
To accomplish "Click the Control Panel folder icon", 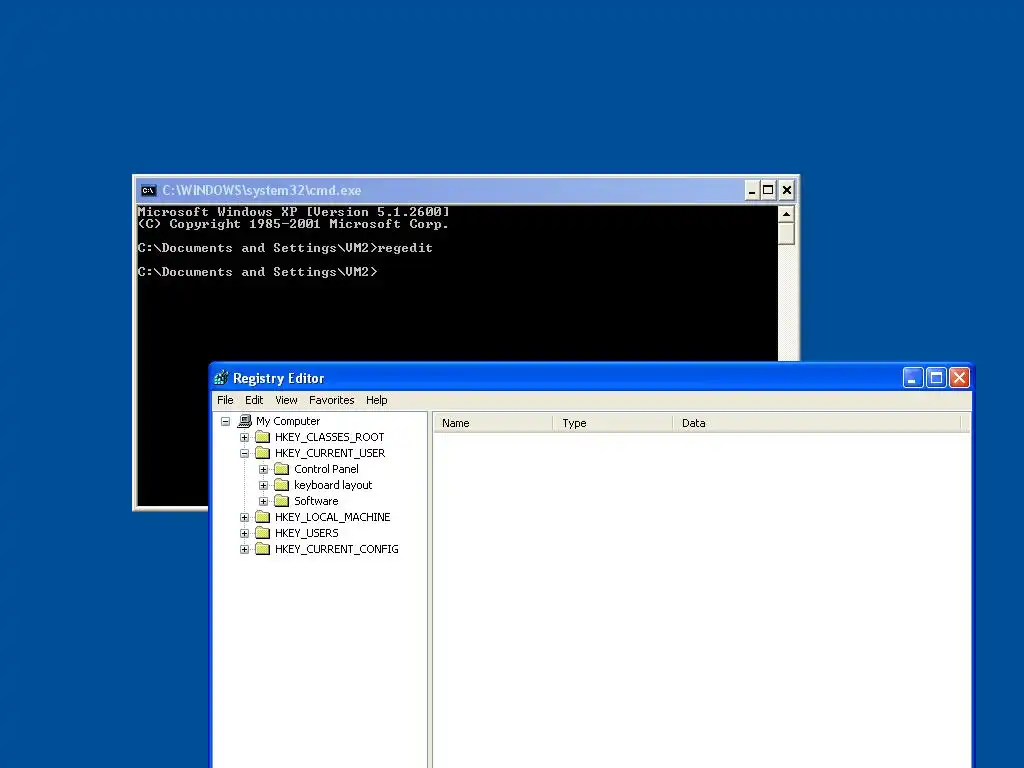I will pos(281,469).
